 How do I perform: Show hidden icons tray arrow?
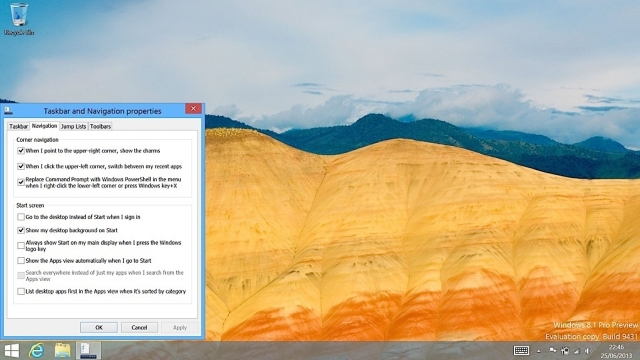(x=539, y=351)
